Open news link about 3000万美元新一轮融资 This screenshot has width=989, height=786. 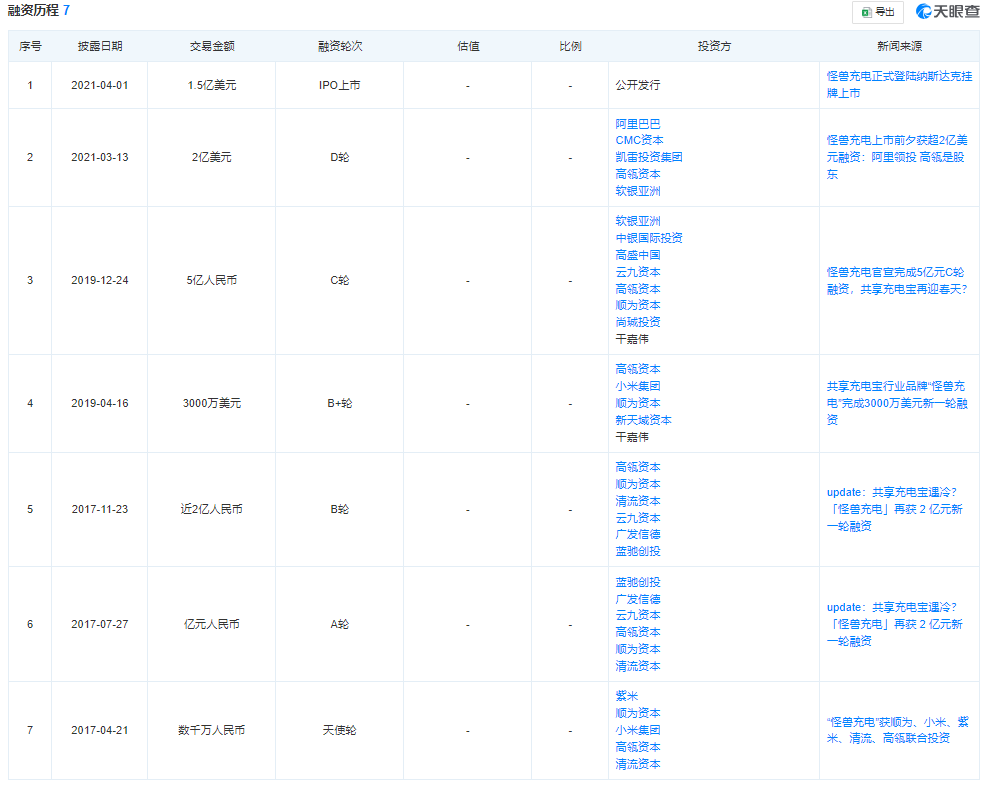coord(897,403)
